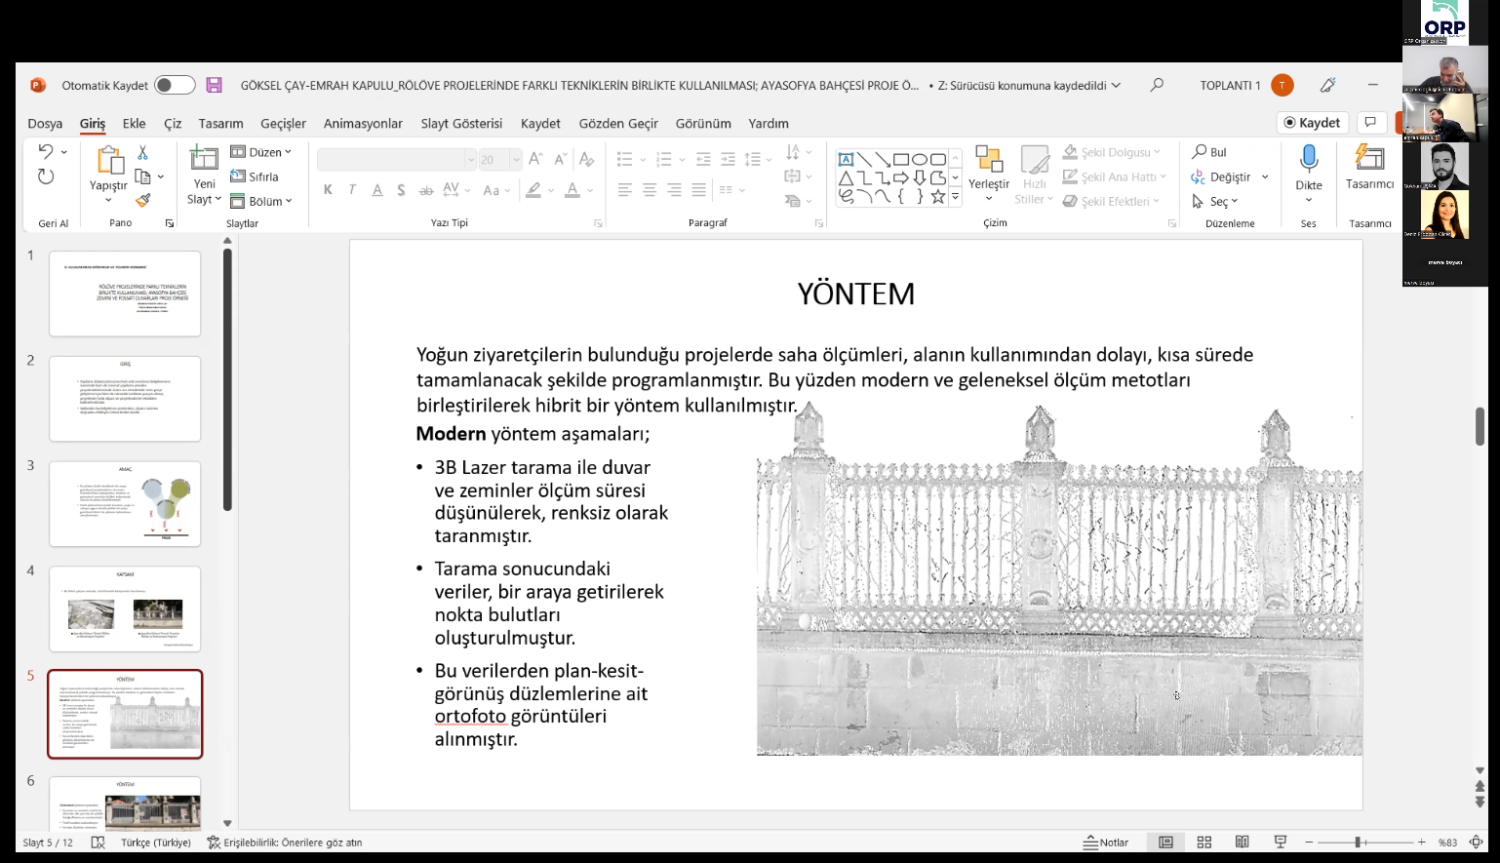Click the Redo circular arrow icon

[x=46, y=177]
